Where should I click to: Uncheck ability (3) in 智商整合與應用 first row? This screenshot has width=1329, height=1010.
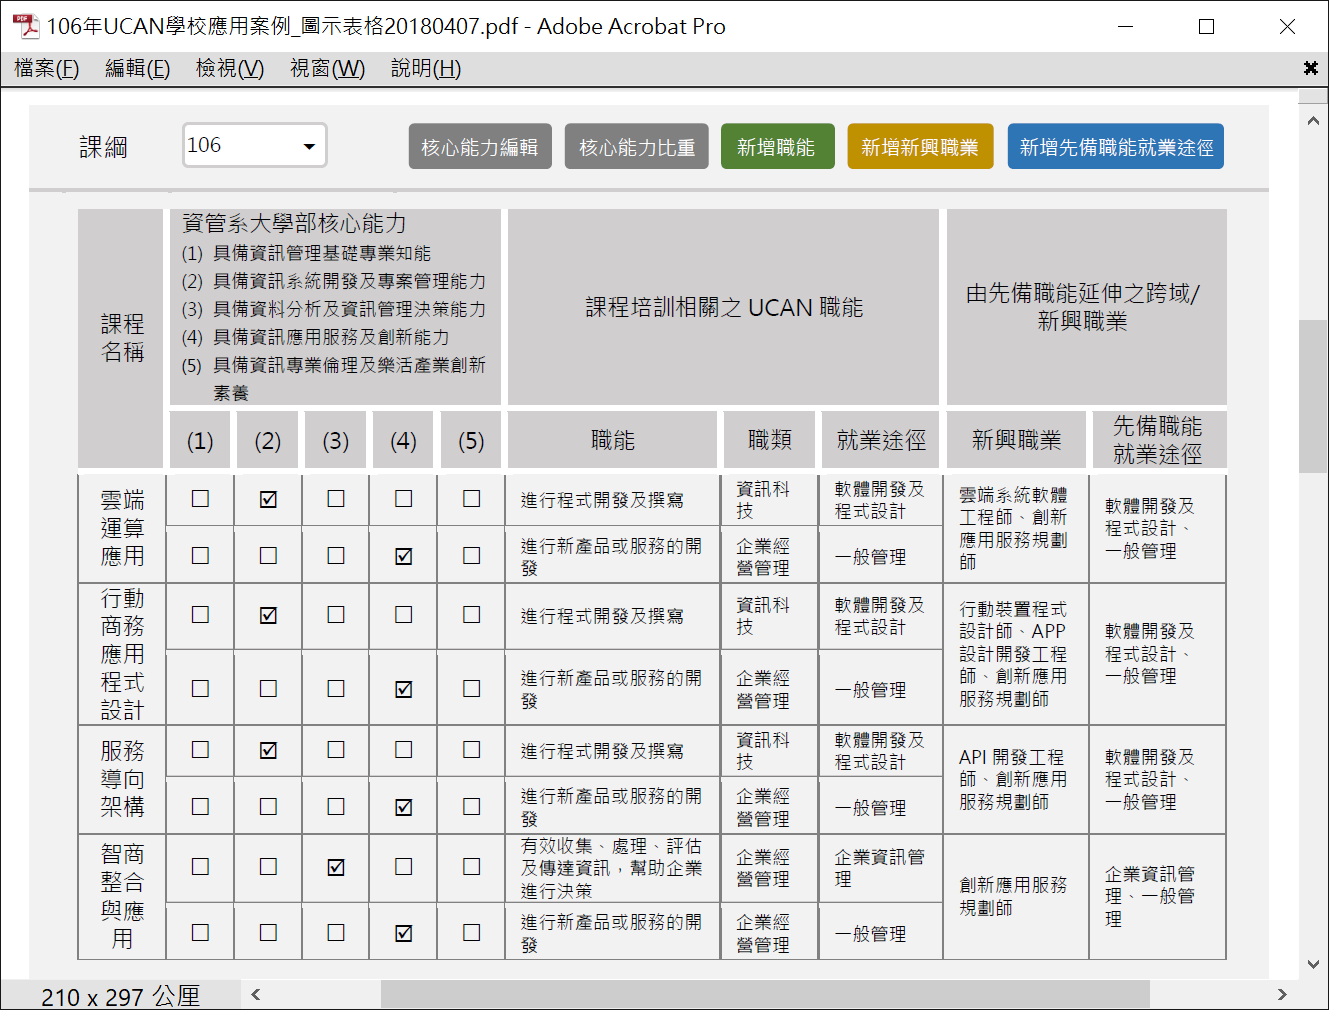pos(336,867)
